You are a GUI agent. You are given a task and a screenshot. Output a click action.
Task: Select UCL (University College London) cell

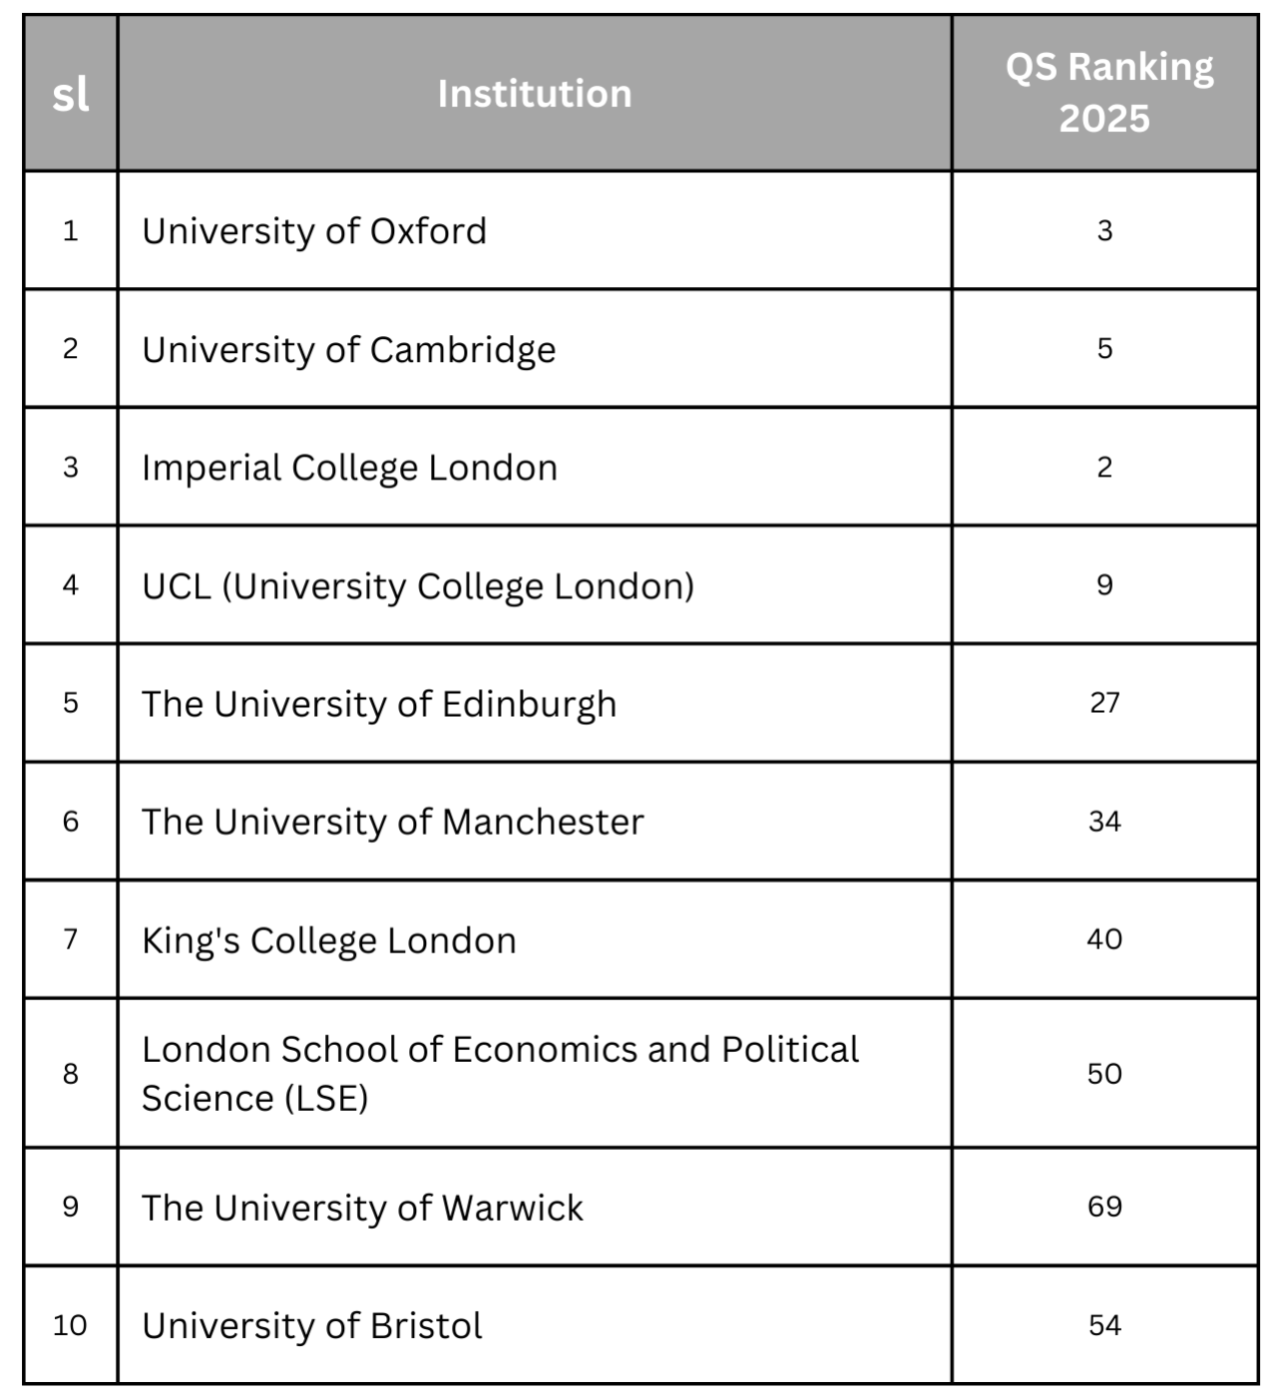click(418, 585)
